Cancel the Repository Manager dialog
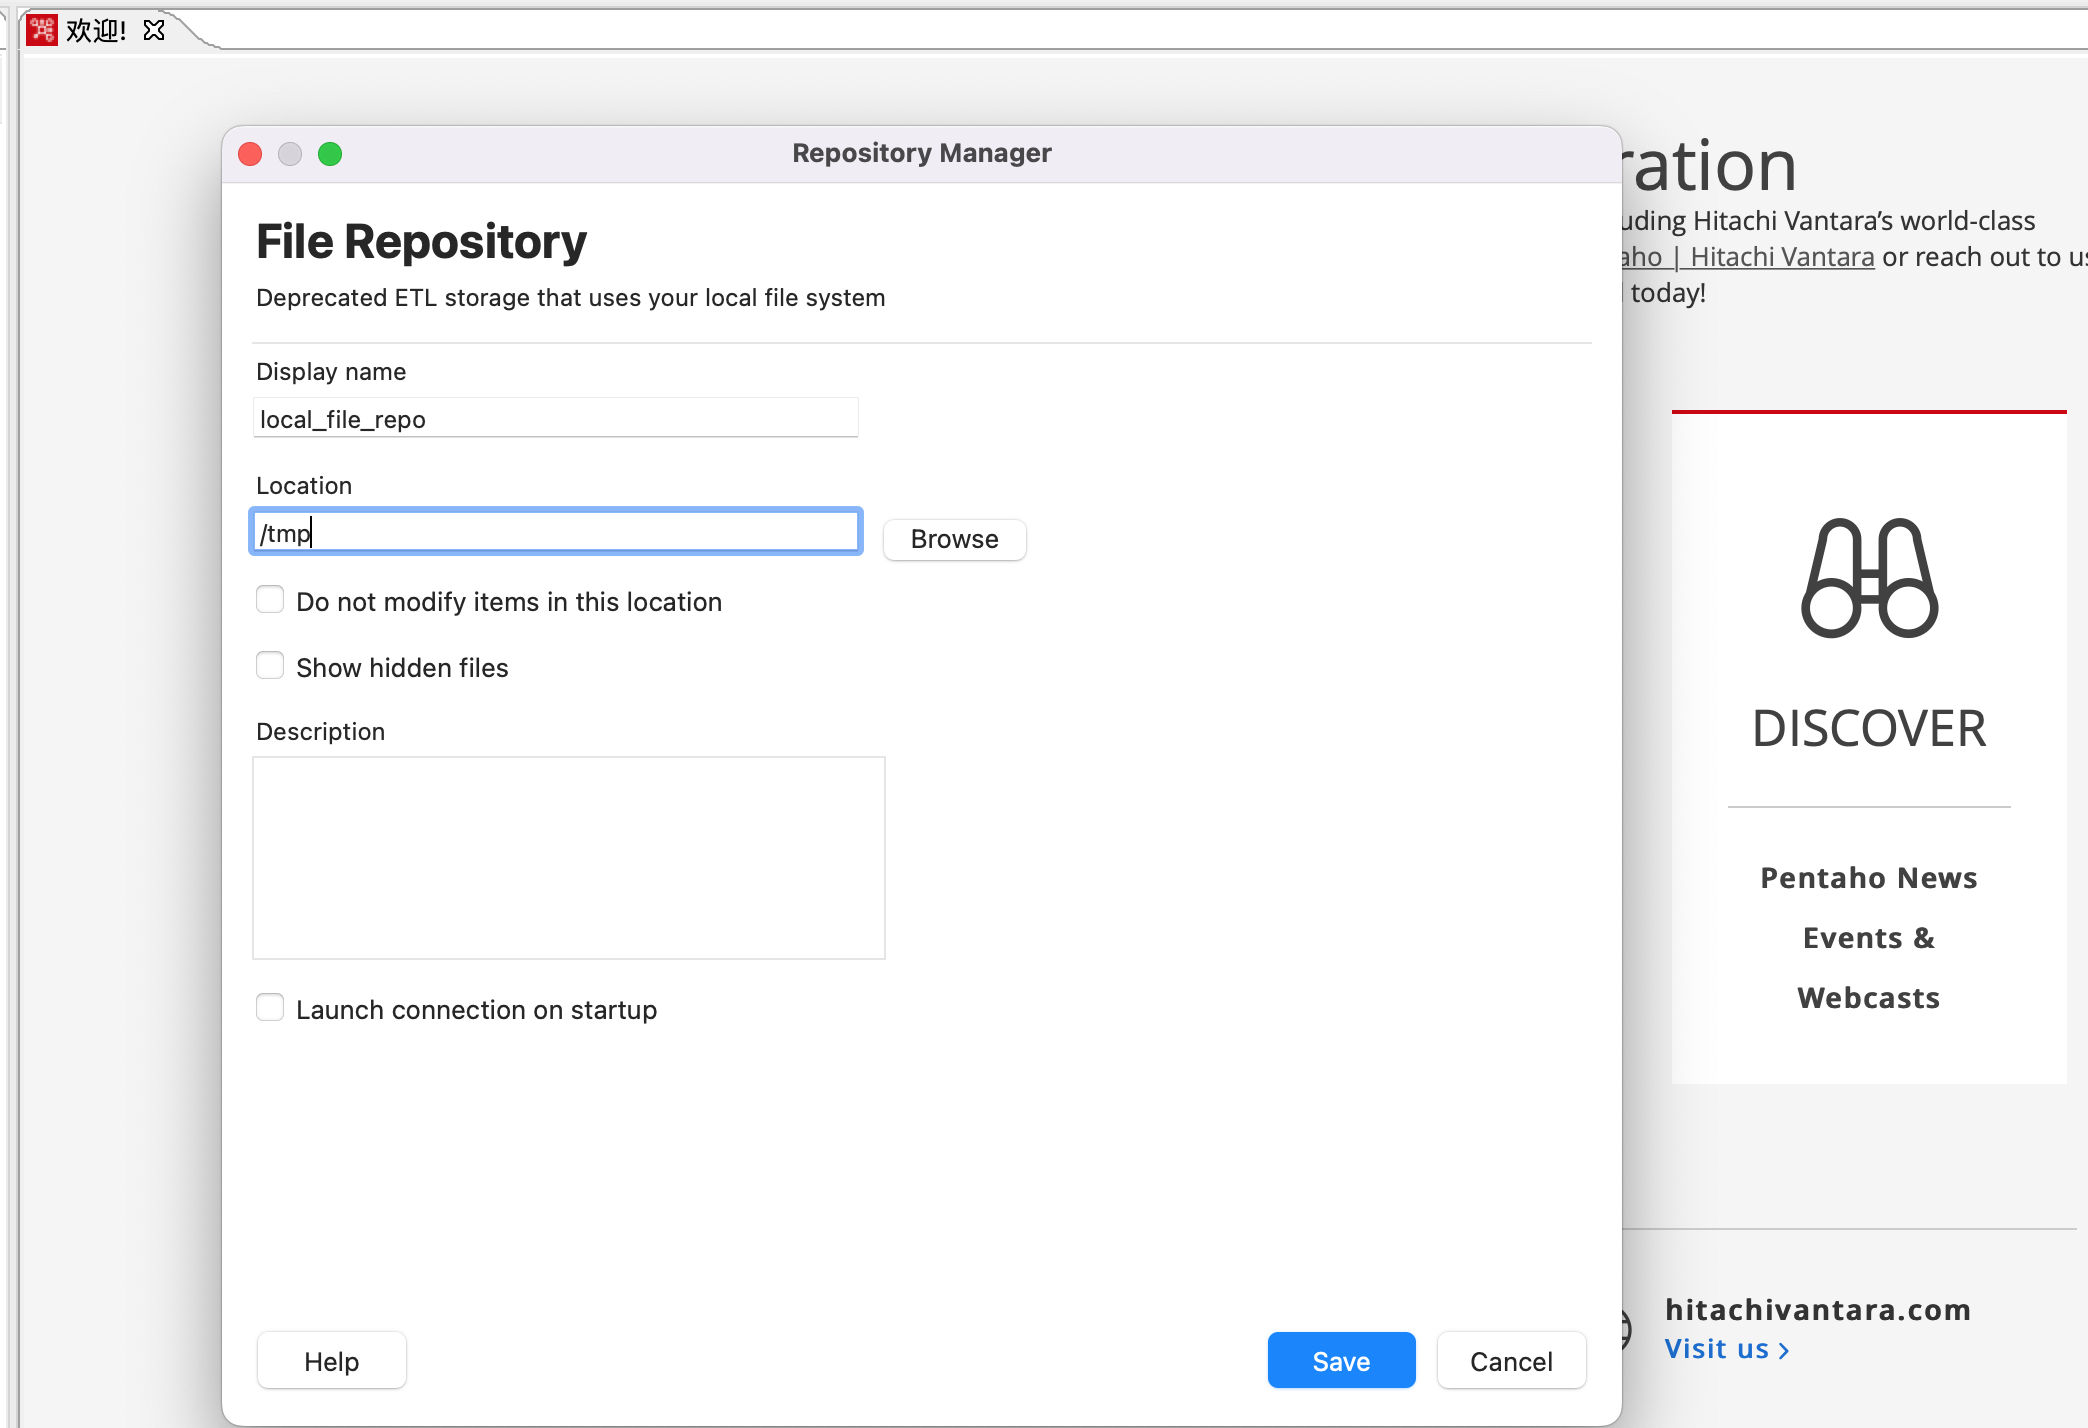 pos(1511,1361)
